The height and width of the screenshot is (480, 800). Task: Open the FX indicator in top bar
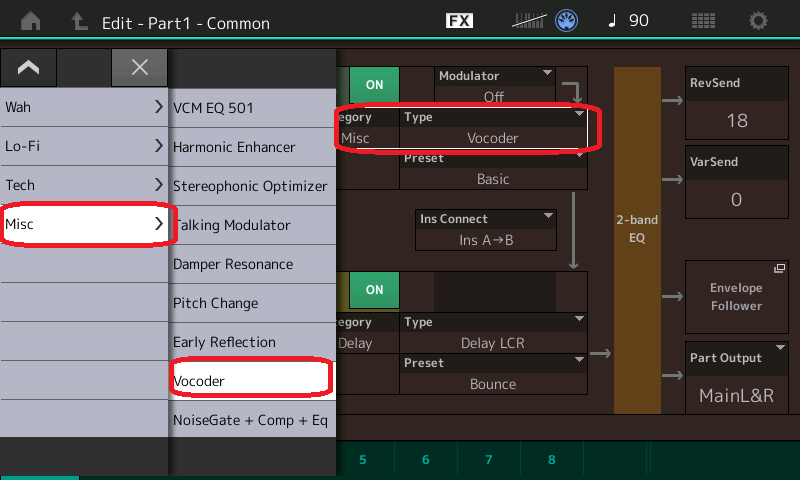coord(459,20)
